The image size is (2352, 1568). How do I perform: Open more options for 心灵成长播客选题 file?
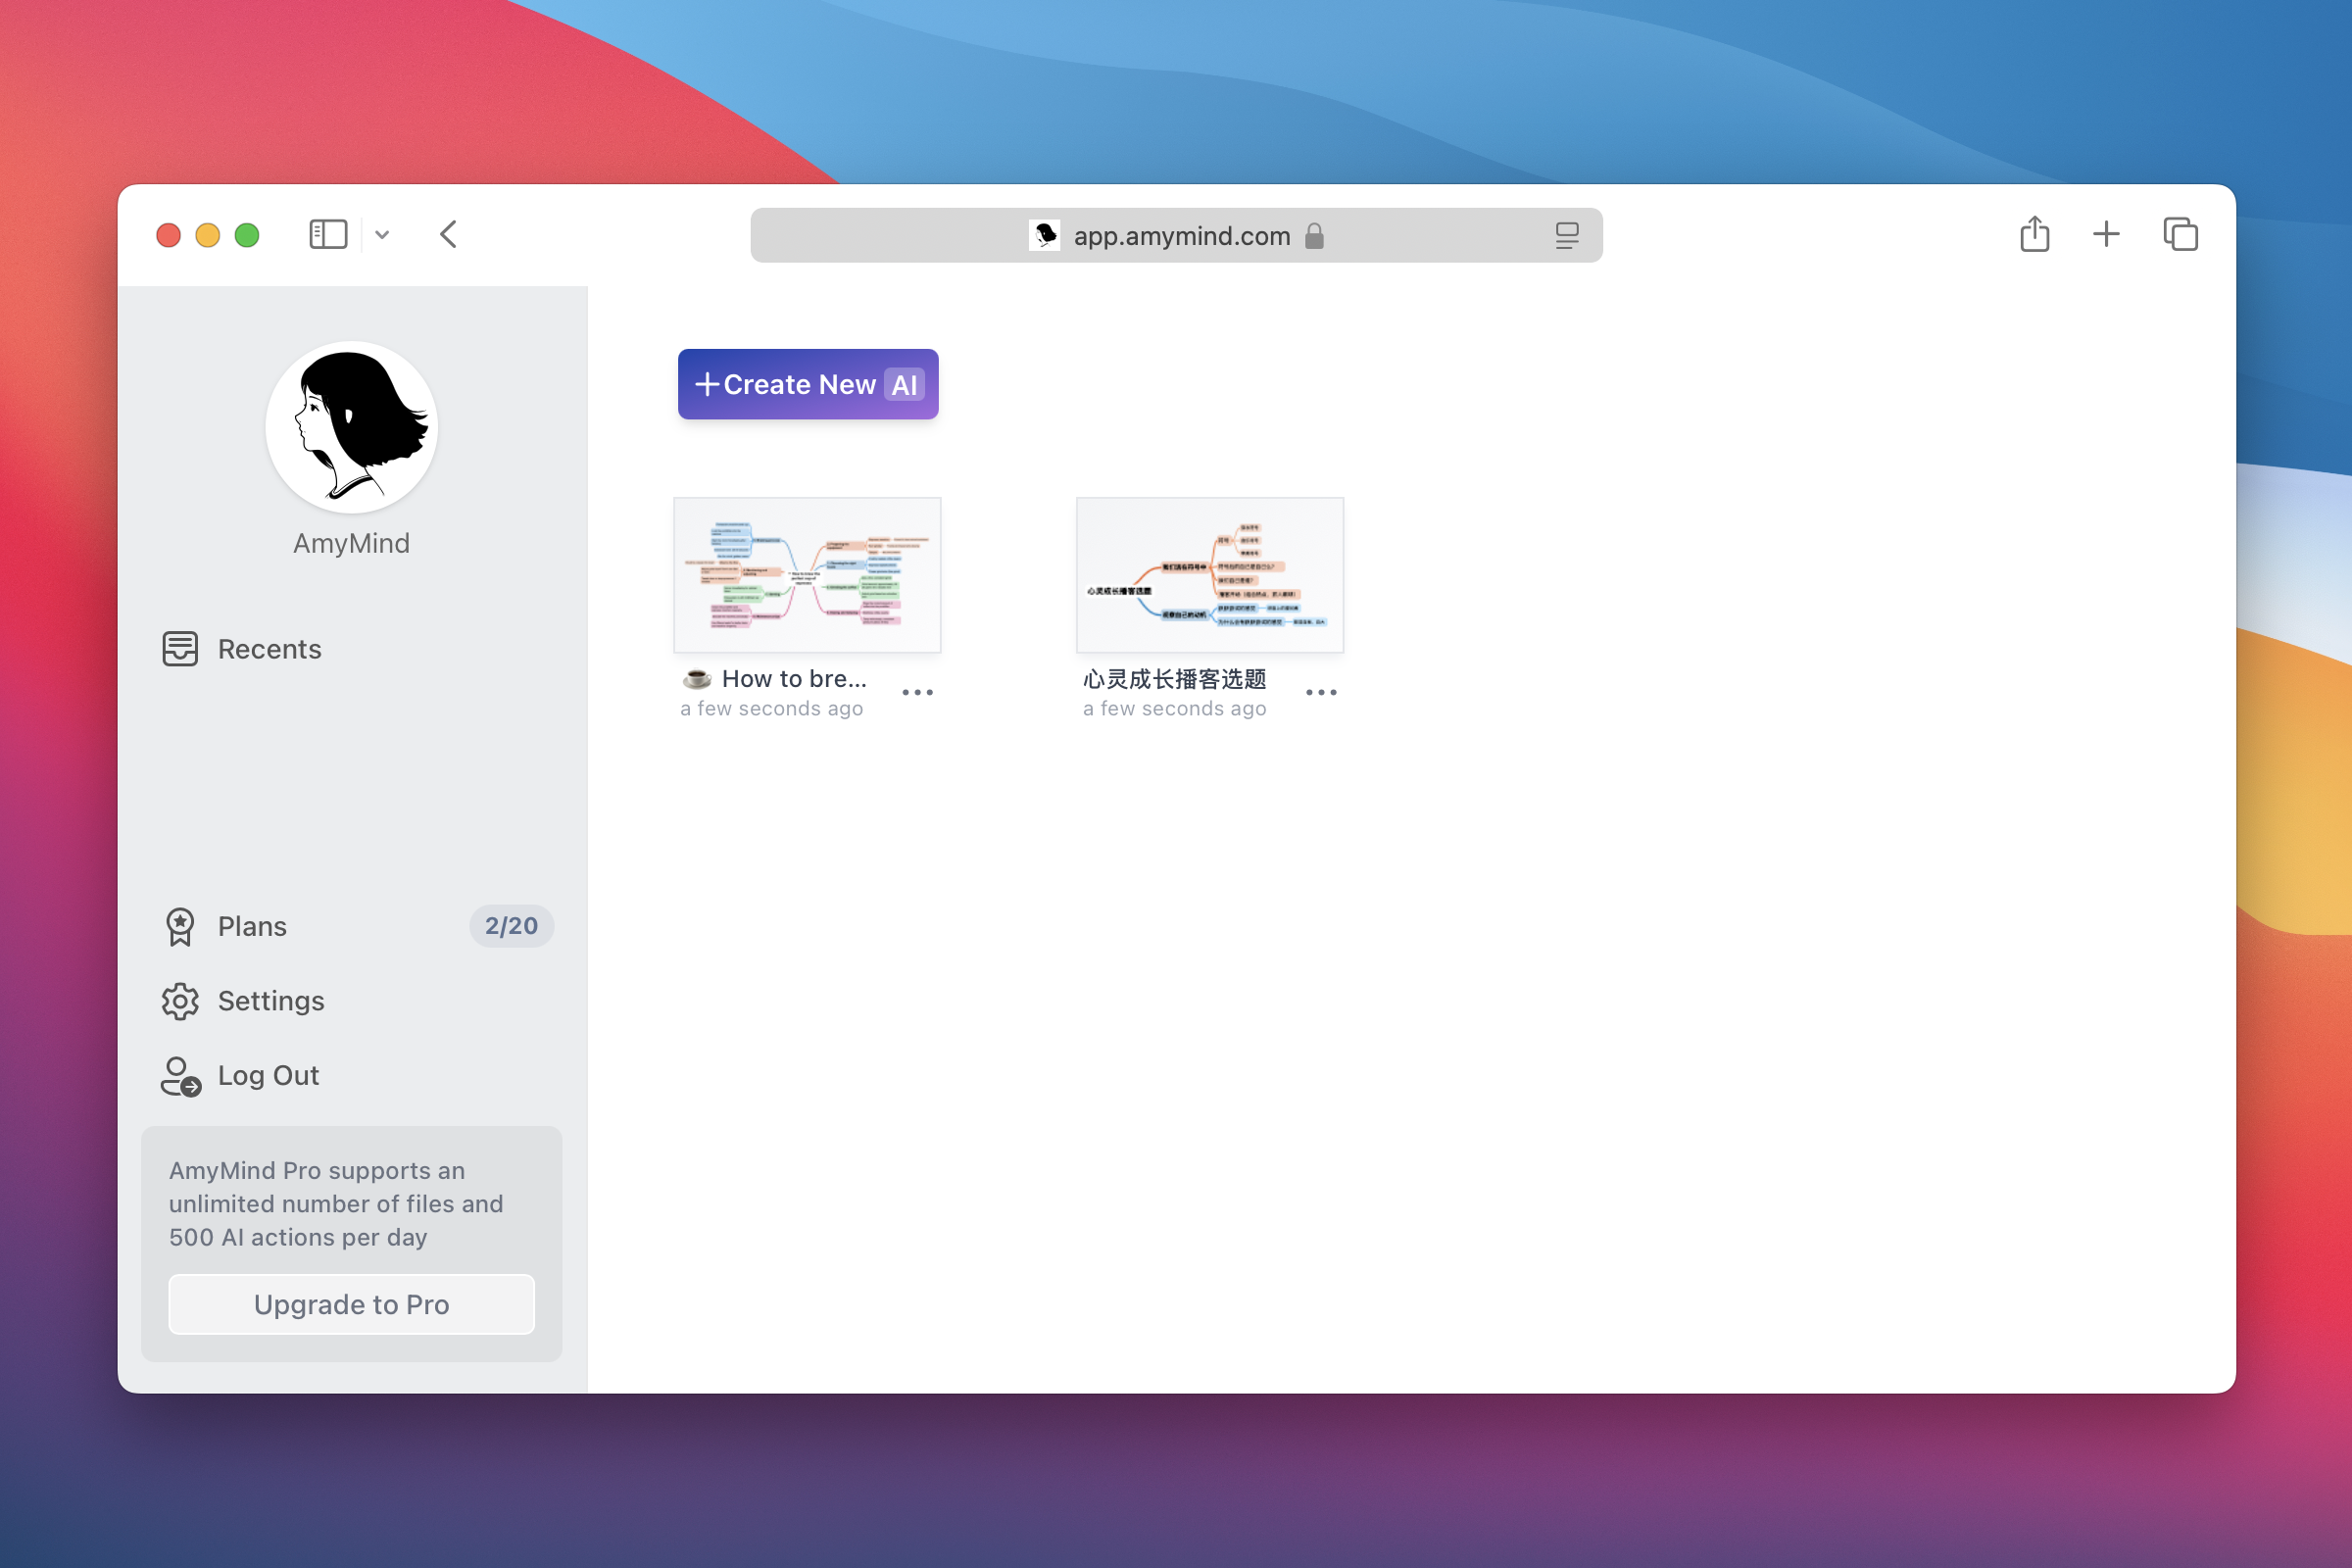1321,692
